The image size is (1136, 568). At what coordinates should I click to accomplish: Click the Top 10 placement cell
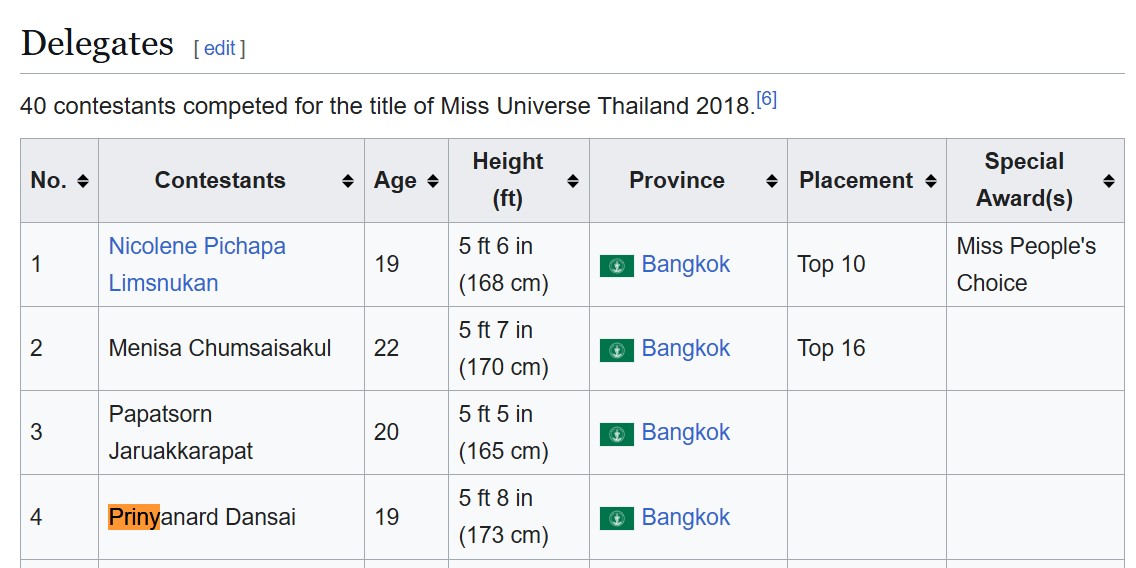coord(831,265)
